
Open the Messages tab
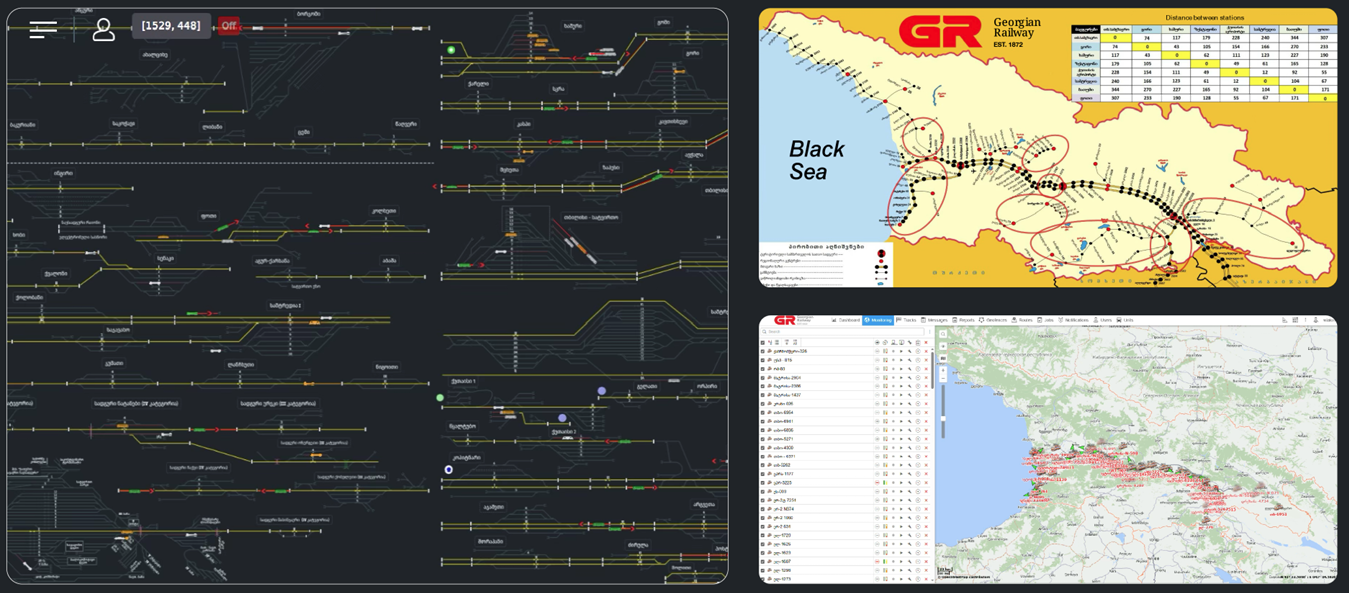pyautogui.click(x=935, y=320)
